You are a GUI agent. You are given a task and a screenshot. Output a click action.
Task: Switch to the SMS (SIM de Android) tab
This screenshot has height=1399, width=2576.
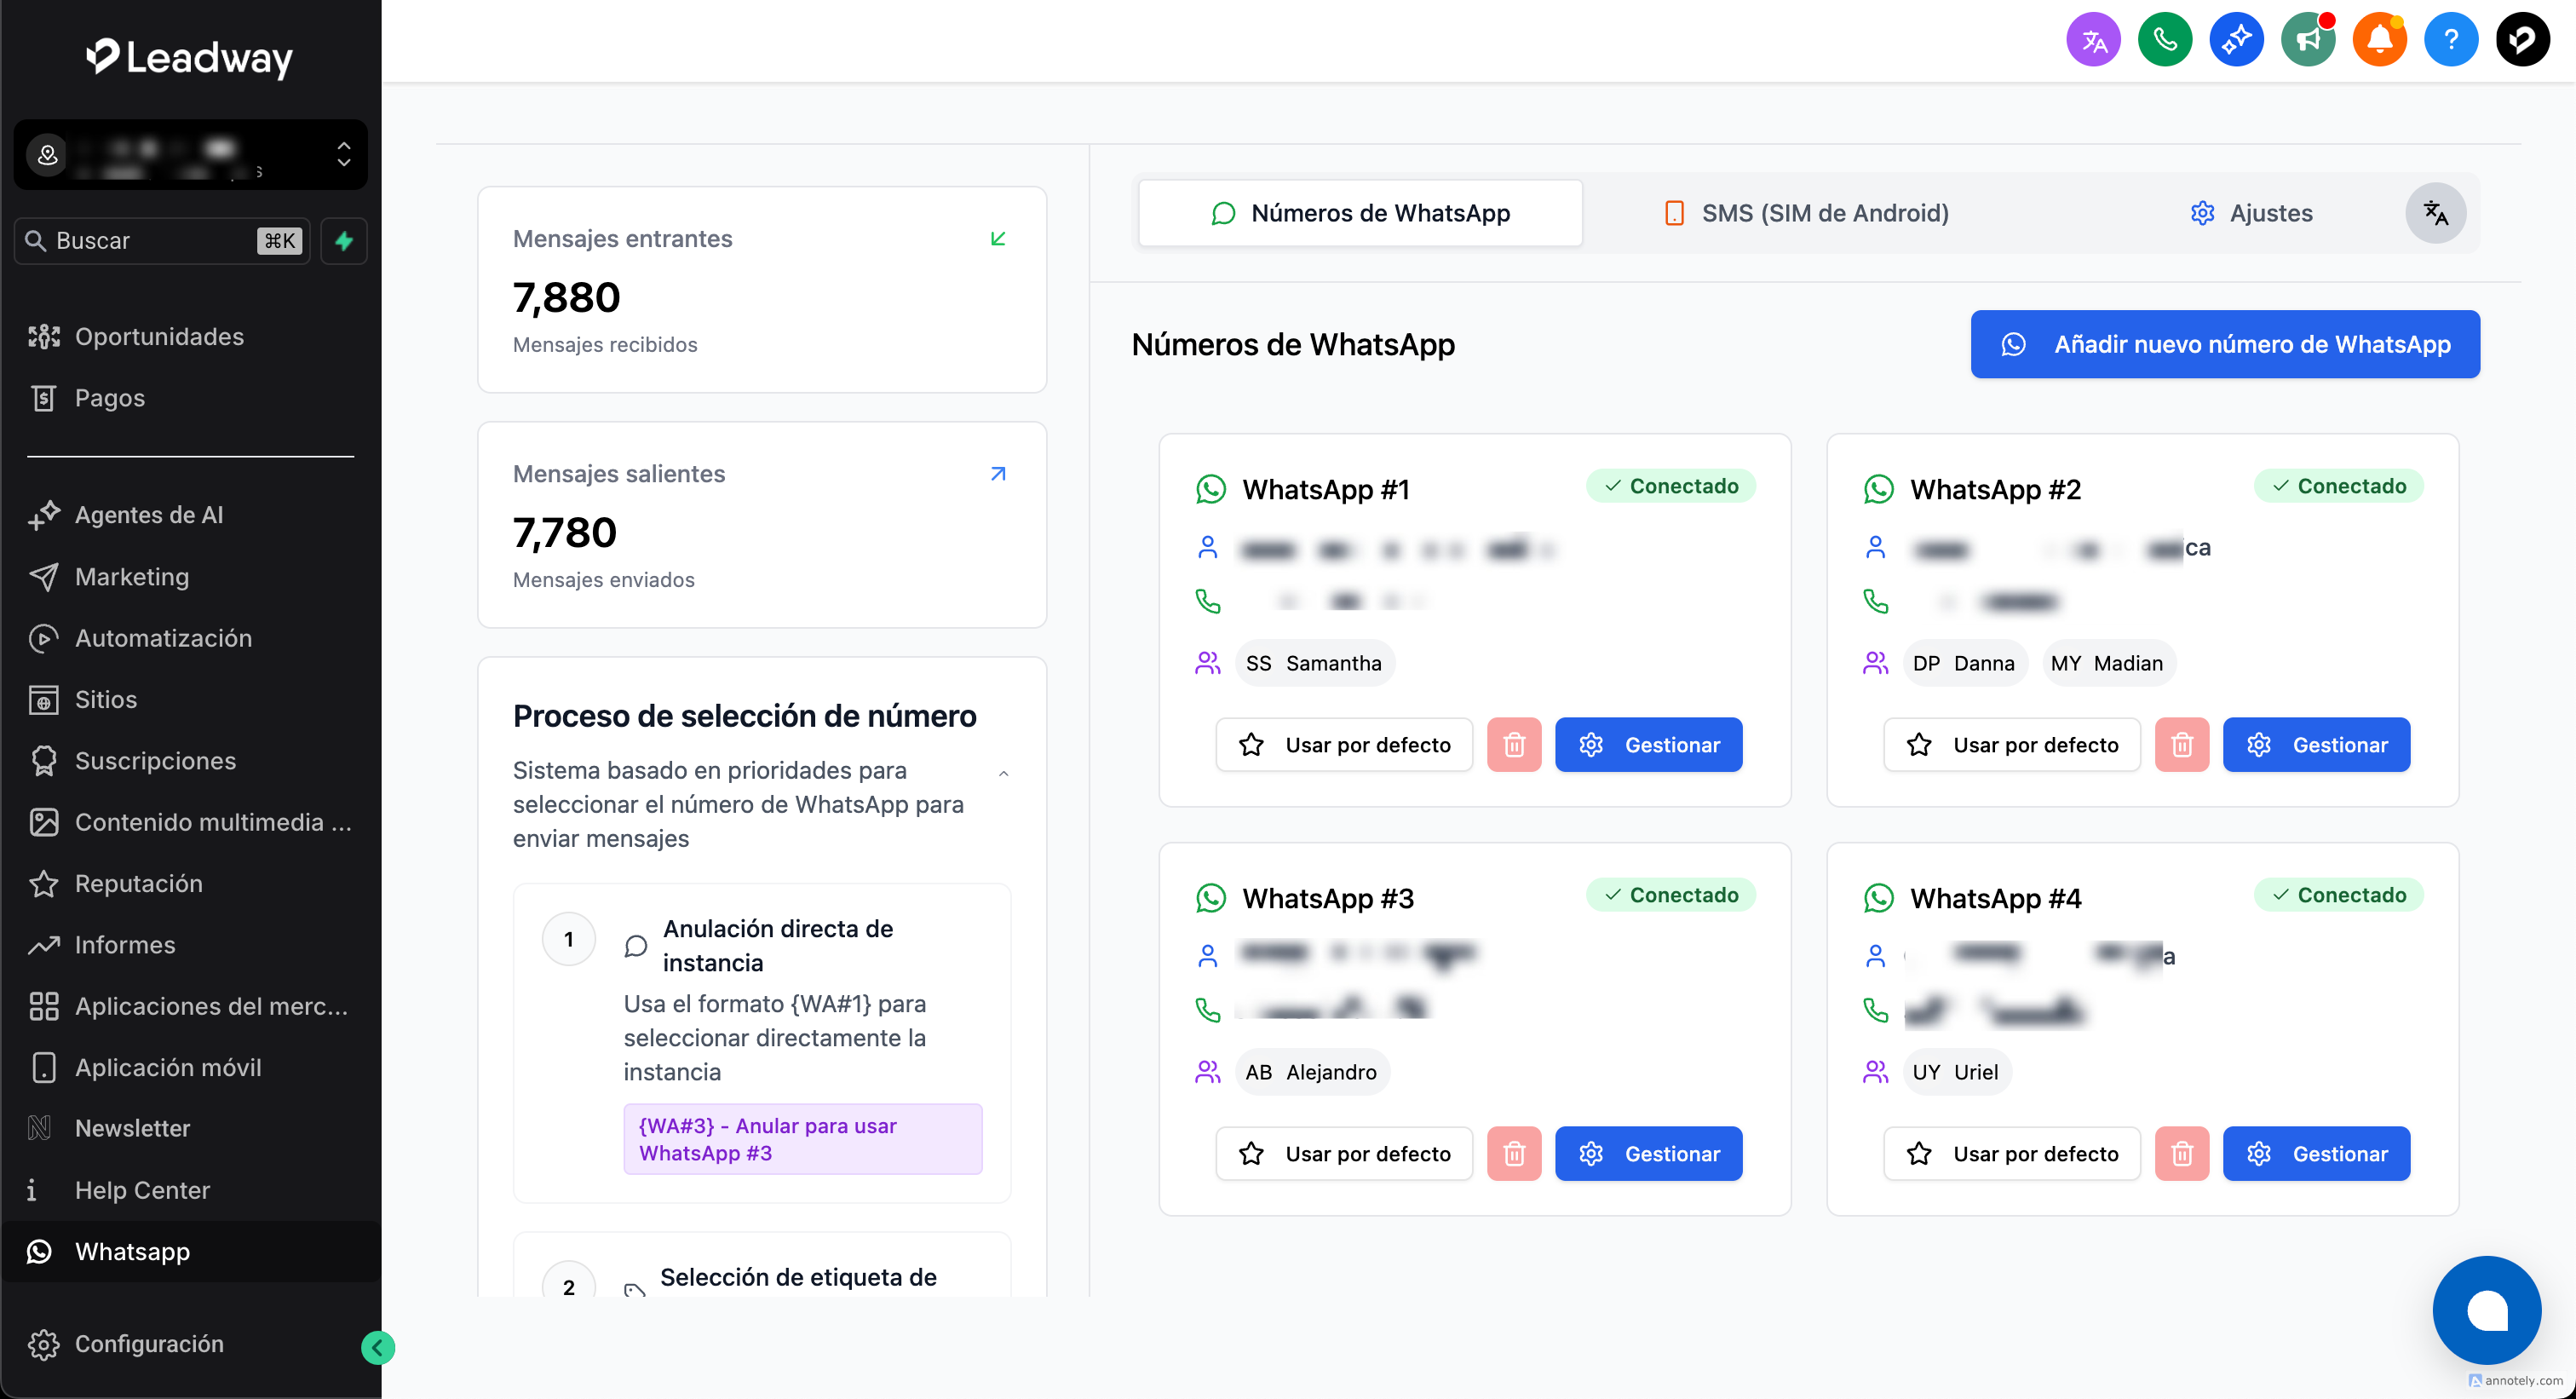click(x=1806, y=213)
